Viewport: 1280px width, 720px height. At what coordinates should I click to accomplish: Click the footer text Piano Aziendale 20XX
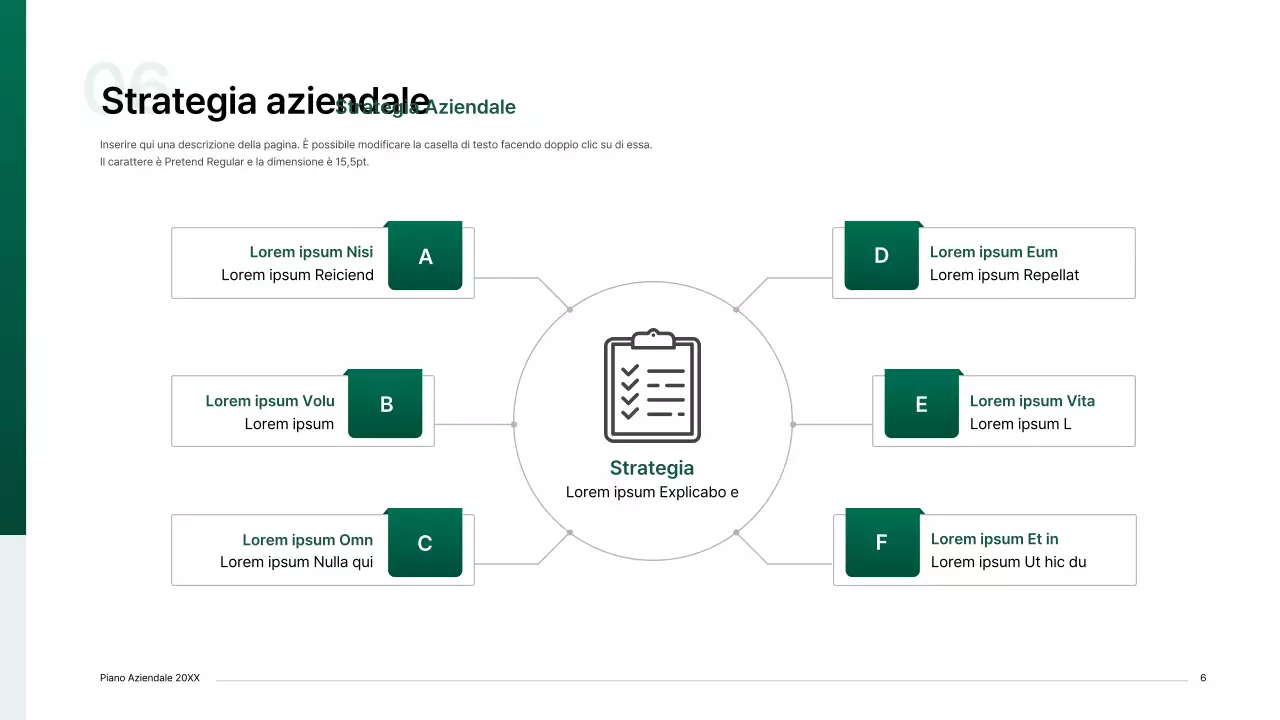149,677
